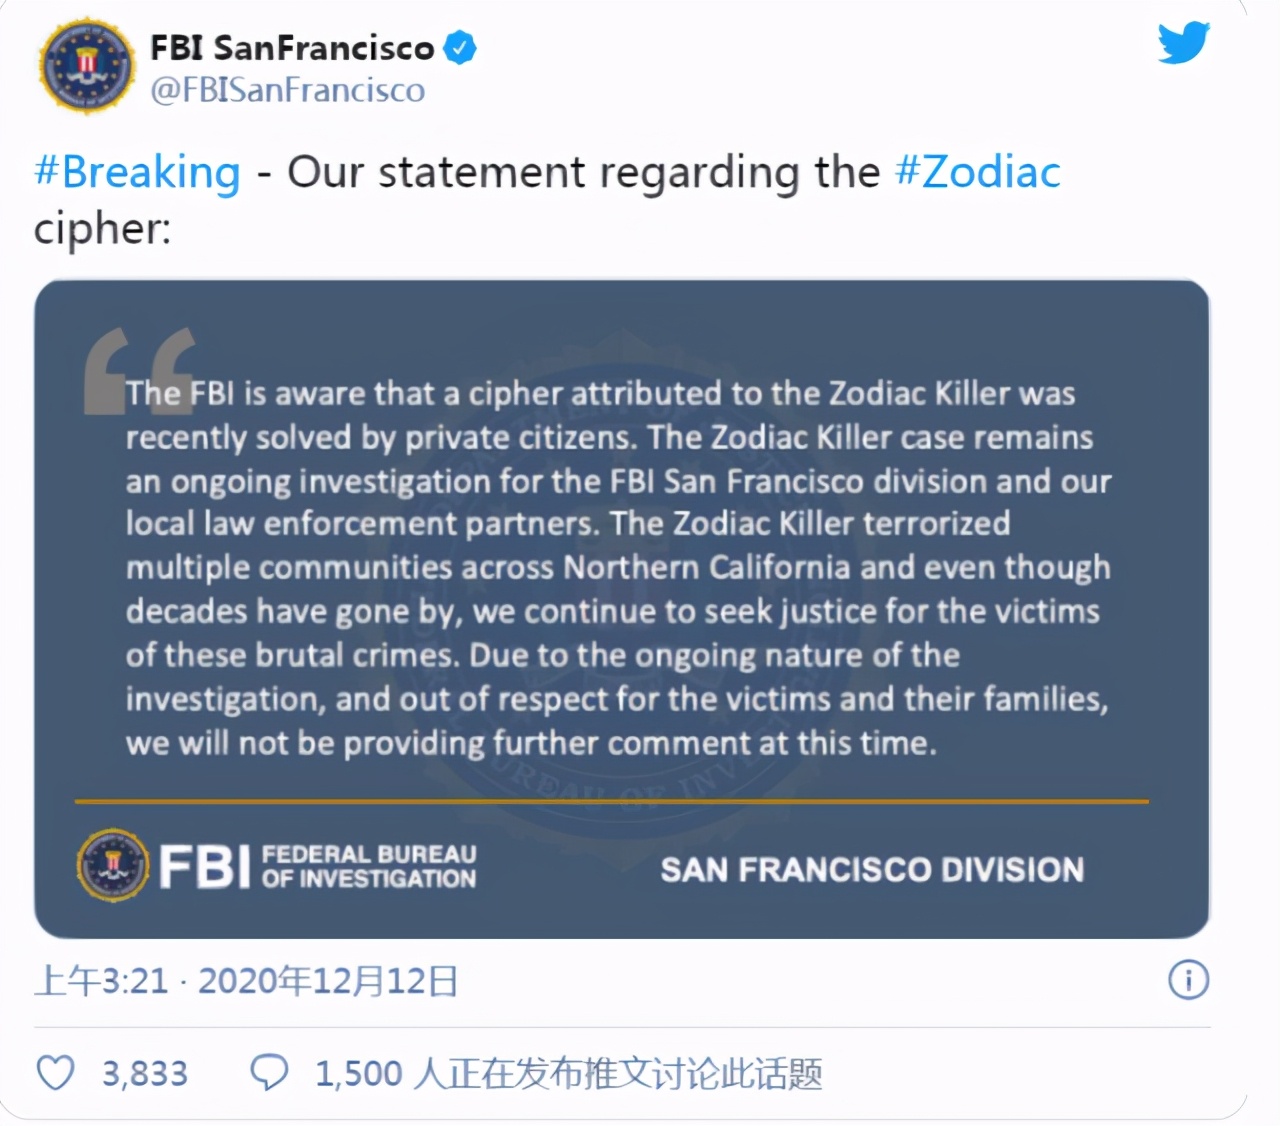Click the FBI SanFrancisco display name
The image size is (1280, 1126).
tap(291, 47)
